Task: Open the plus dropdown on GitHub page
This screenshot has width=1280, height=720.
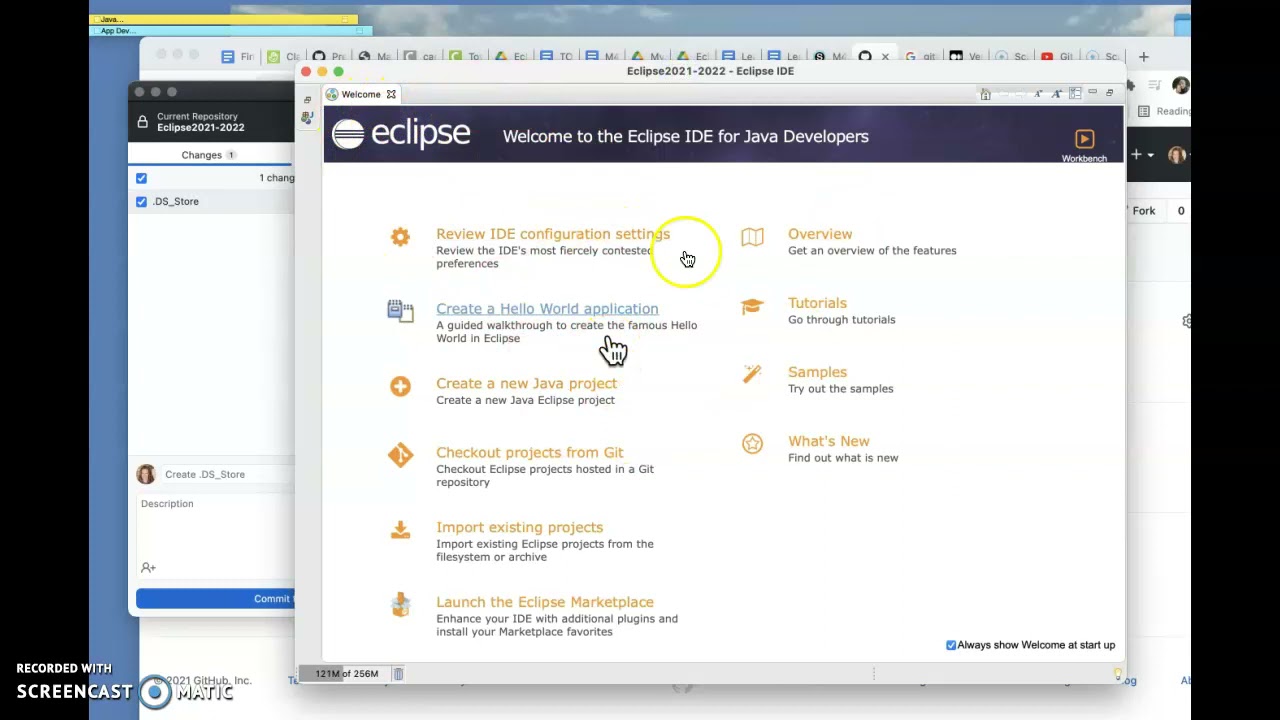Action: (1142, 155)
